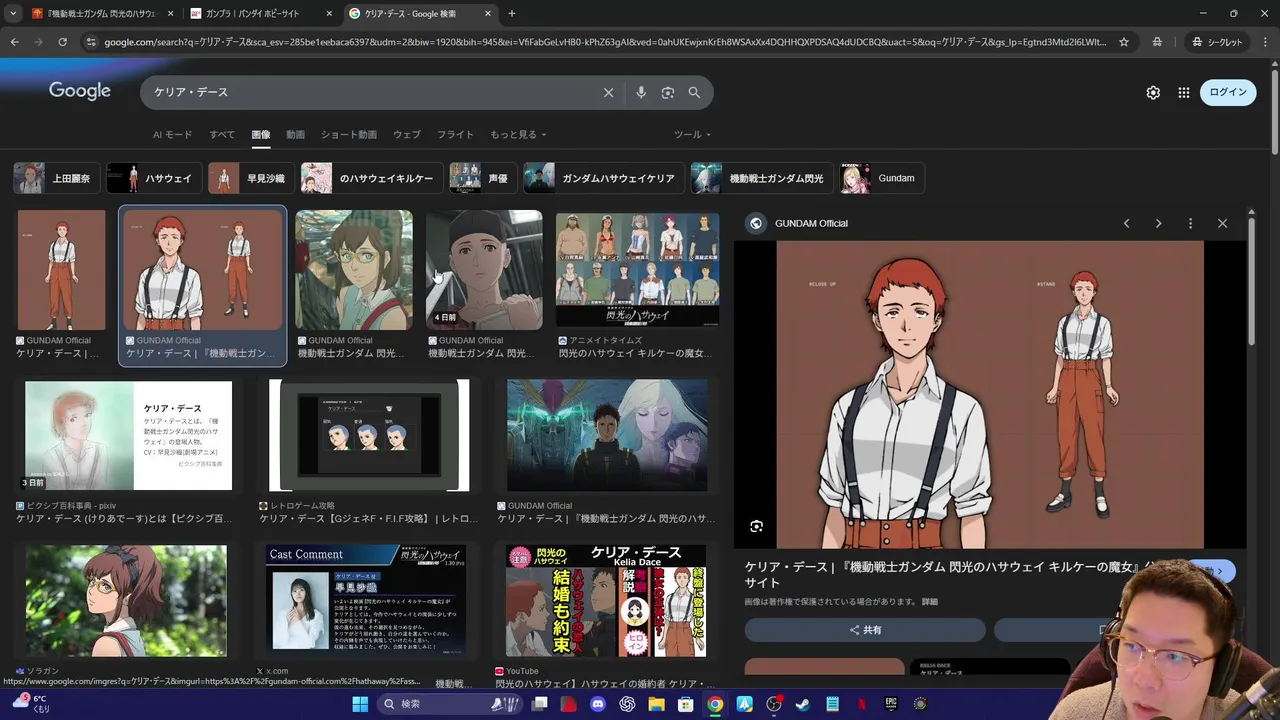Open Google Lens image search icon

[x=668, y=92]
